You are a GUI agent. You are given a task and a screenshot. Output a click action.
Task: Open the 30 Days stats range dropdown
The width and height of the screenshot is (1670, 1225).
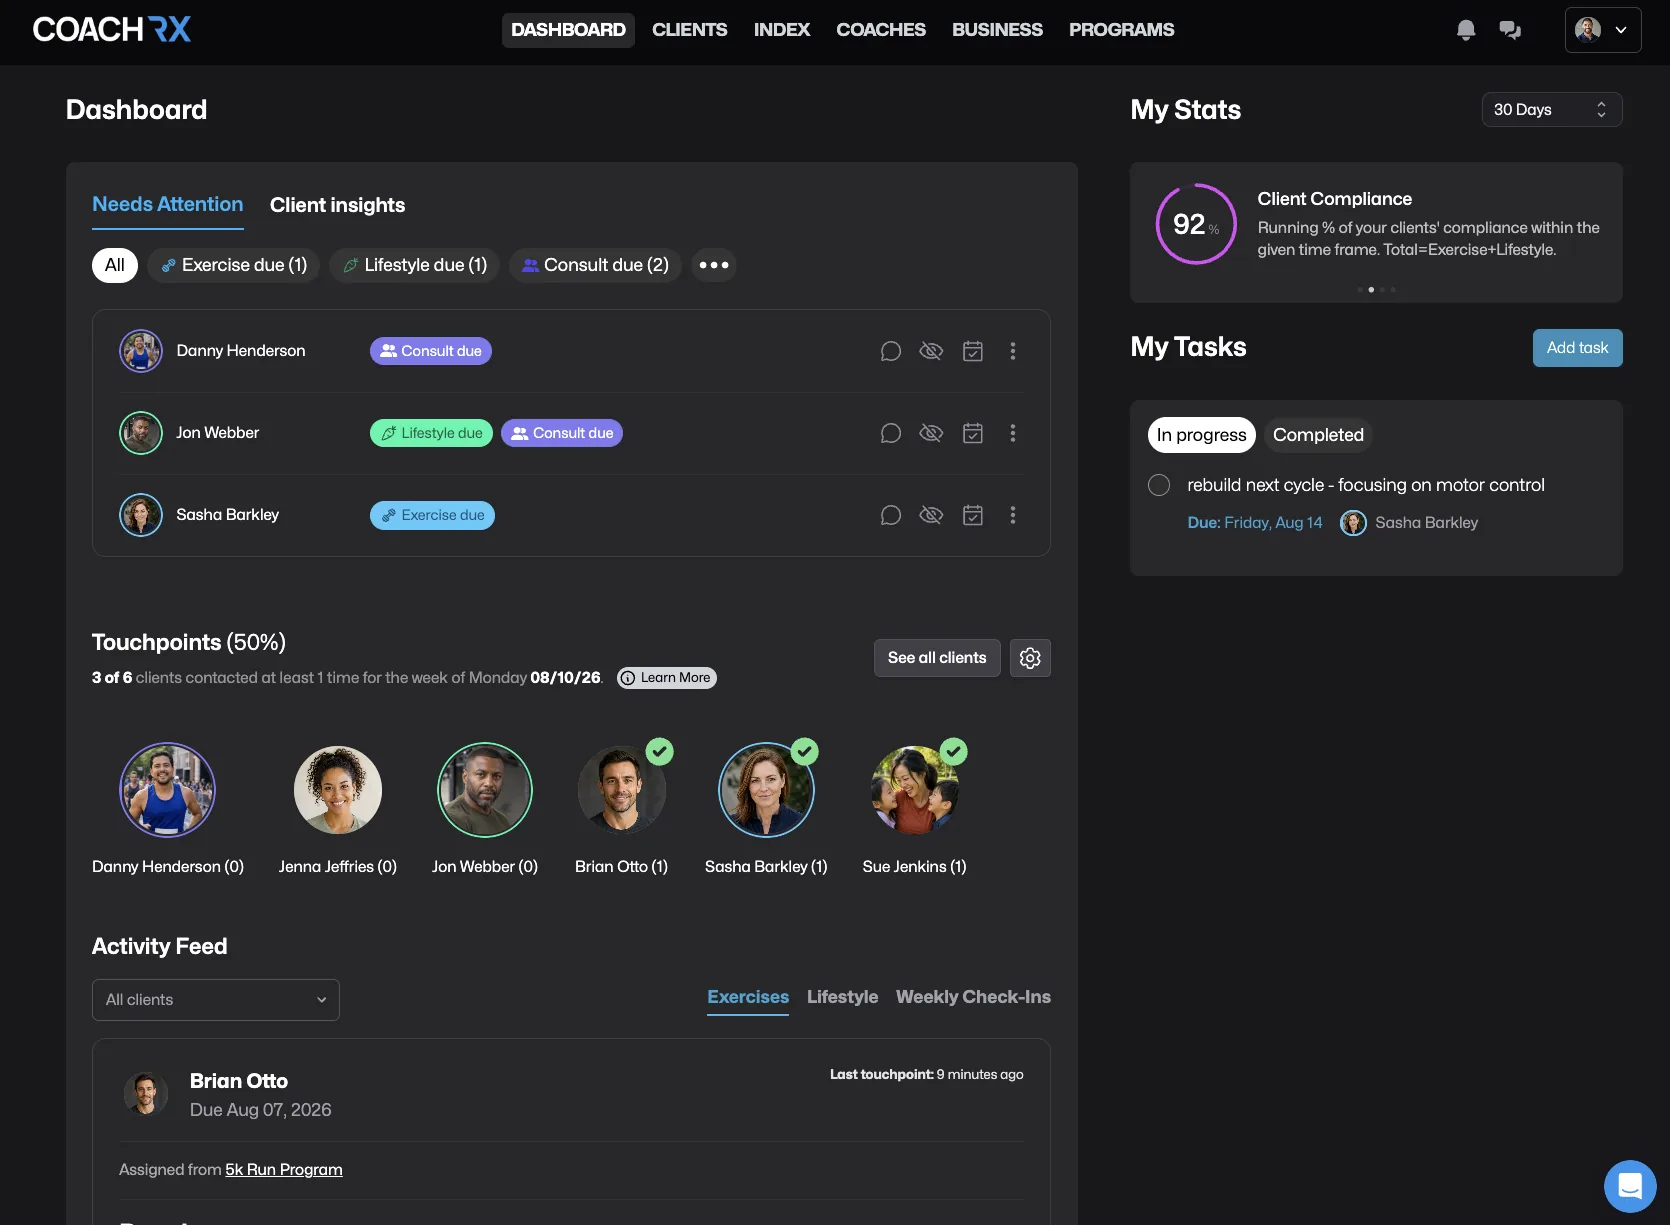click(1552, 110)
